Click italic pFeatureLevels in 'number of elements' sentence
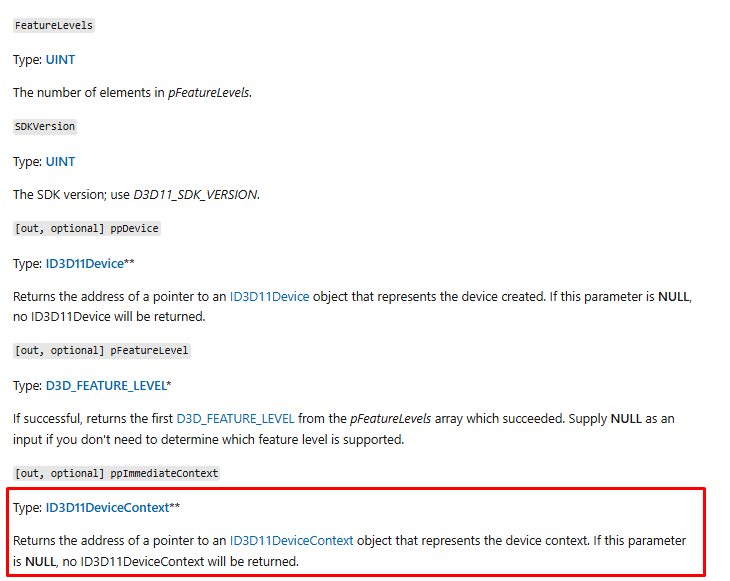This screenshot has width=730, height=581. coord(209,93)
